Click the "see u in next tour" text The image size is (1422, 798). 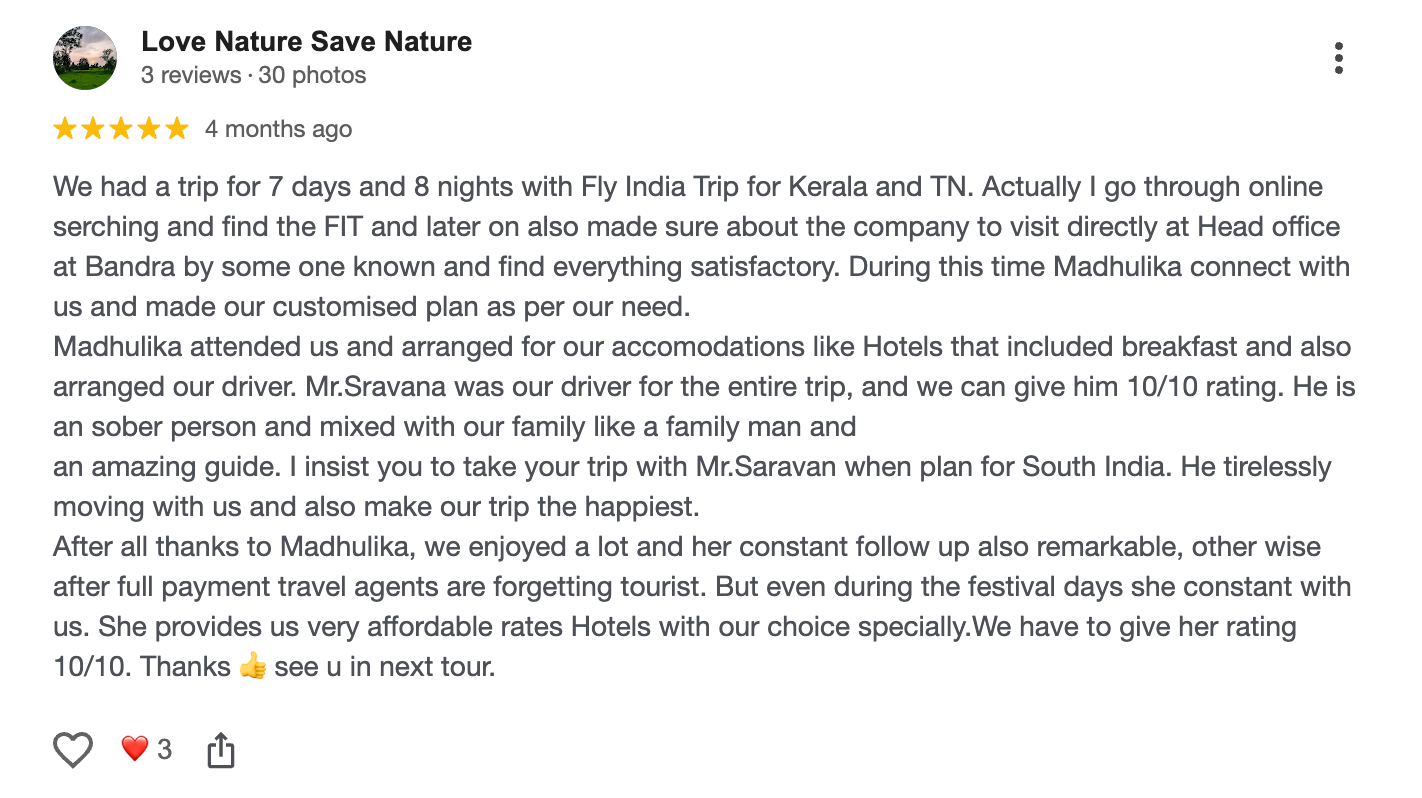pyautogui.click(x=385, y=667)
